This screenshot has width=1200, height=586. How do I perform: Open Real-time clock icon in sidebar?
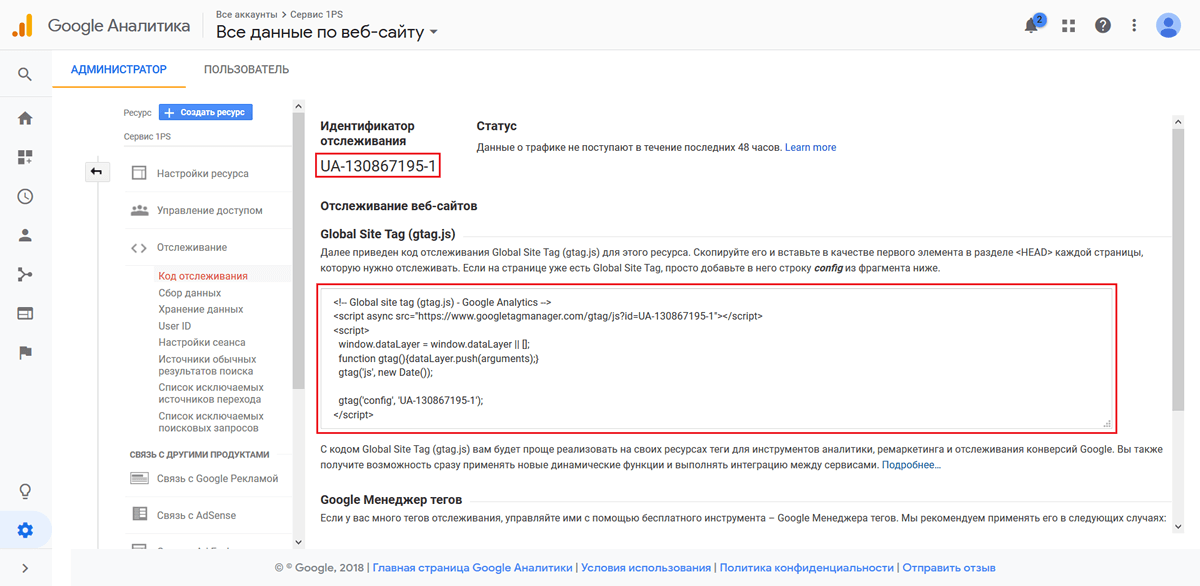click(x=25, y=196)
